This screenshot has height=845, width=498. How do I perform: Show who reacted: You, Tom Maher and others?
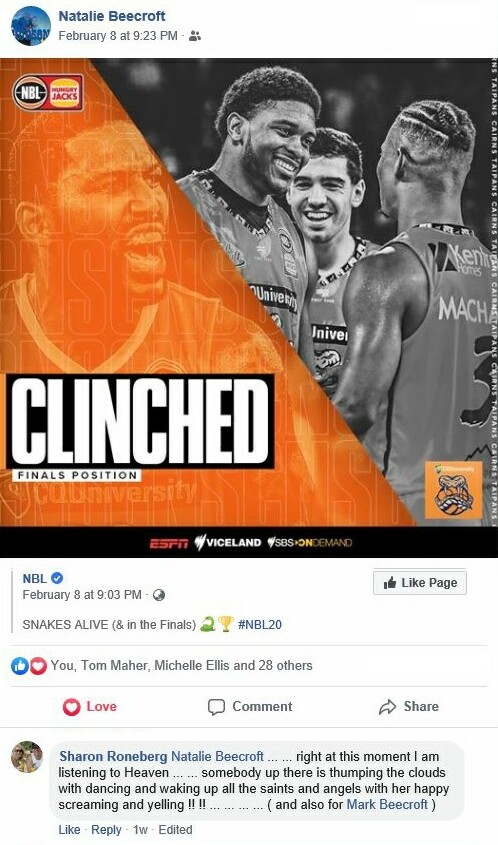point(182,666)
